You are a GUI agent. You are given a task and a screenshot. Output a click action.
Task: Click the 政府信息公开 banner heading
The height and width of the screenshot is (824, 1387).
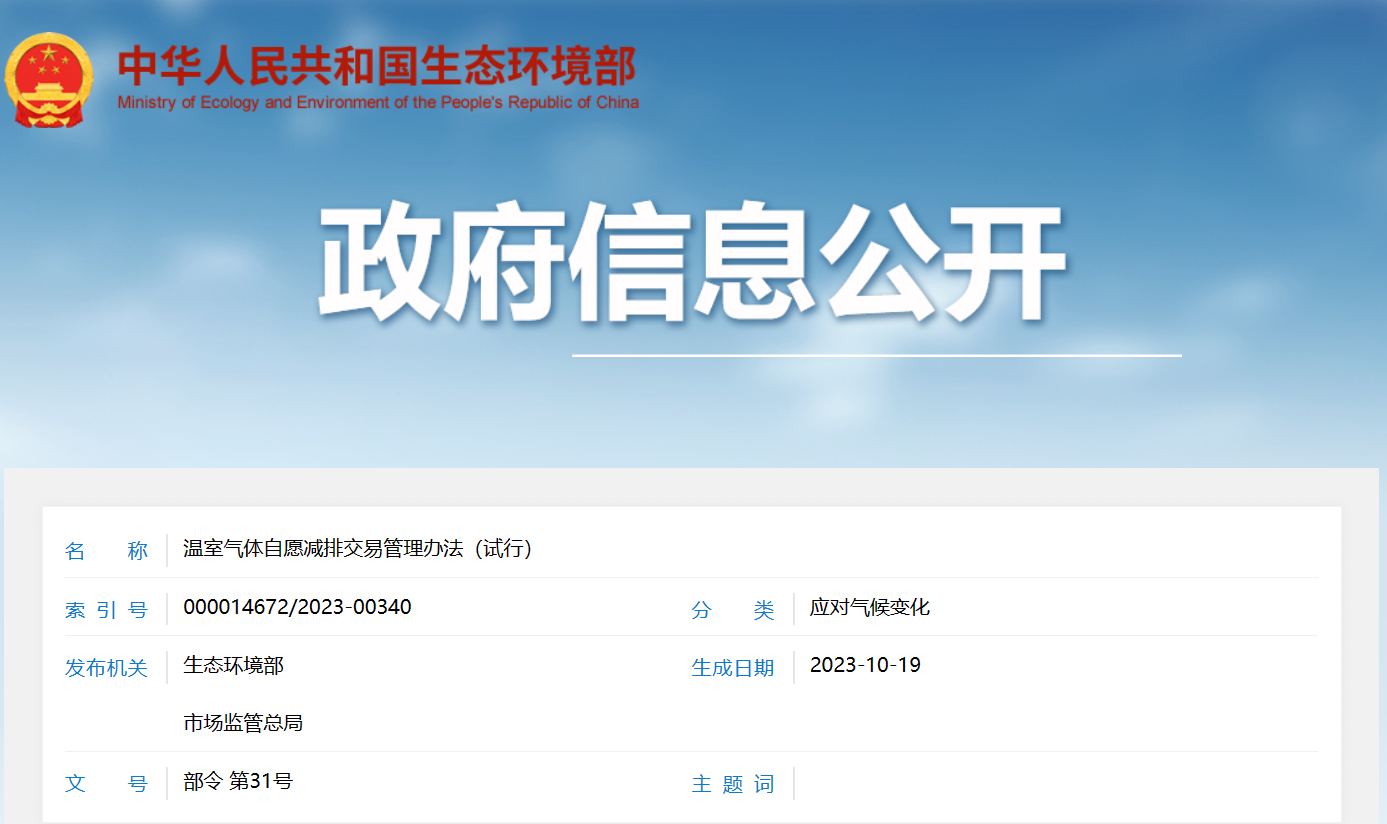pos(690,263)
